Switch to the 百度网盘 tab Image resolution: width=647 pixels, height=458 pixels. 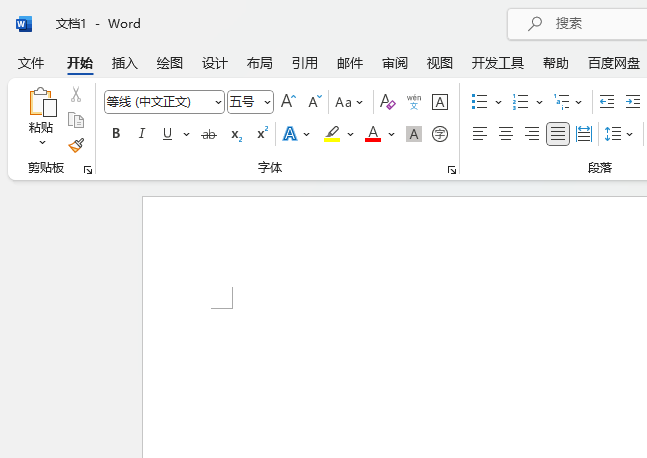(x=614, y=63)
